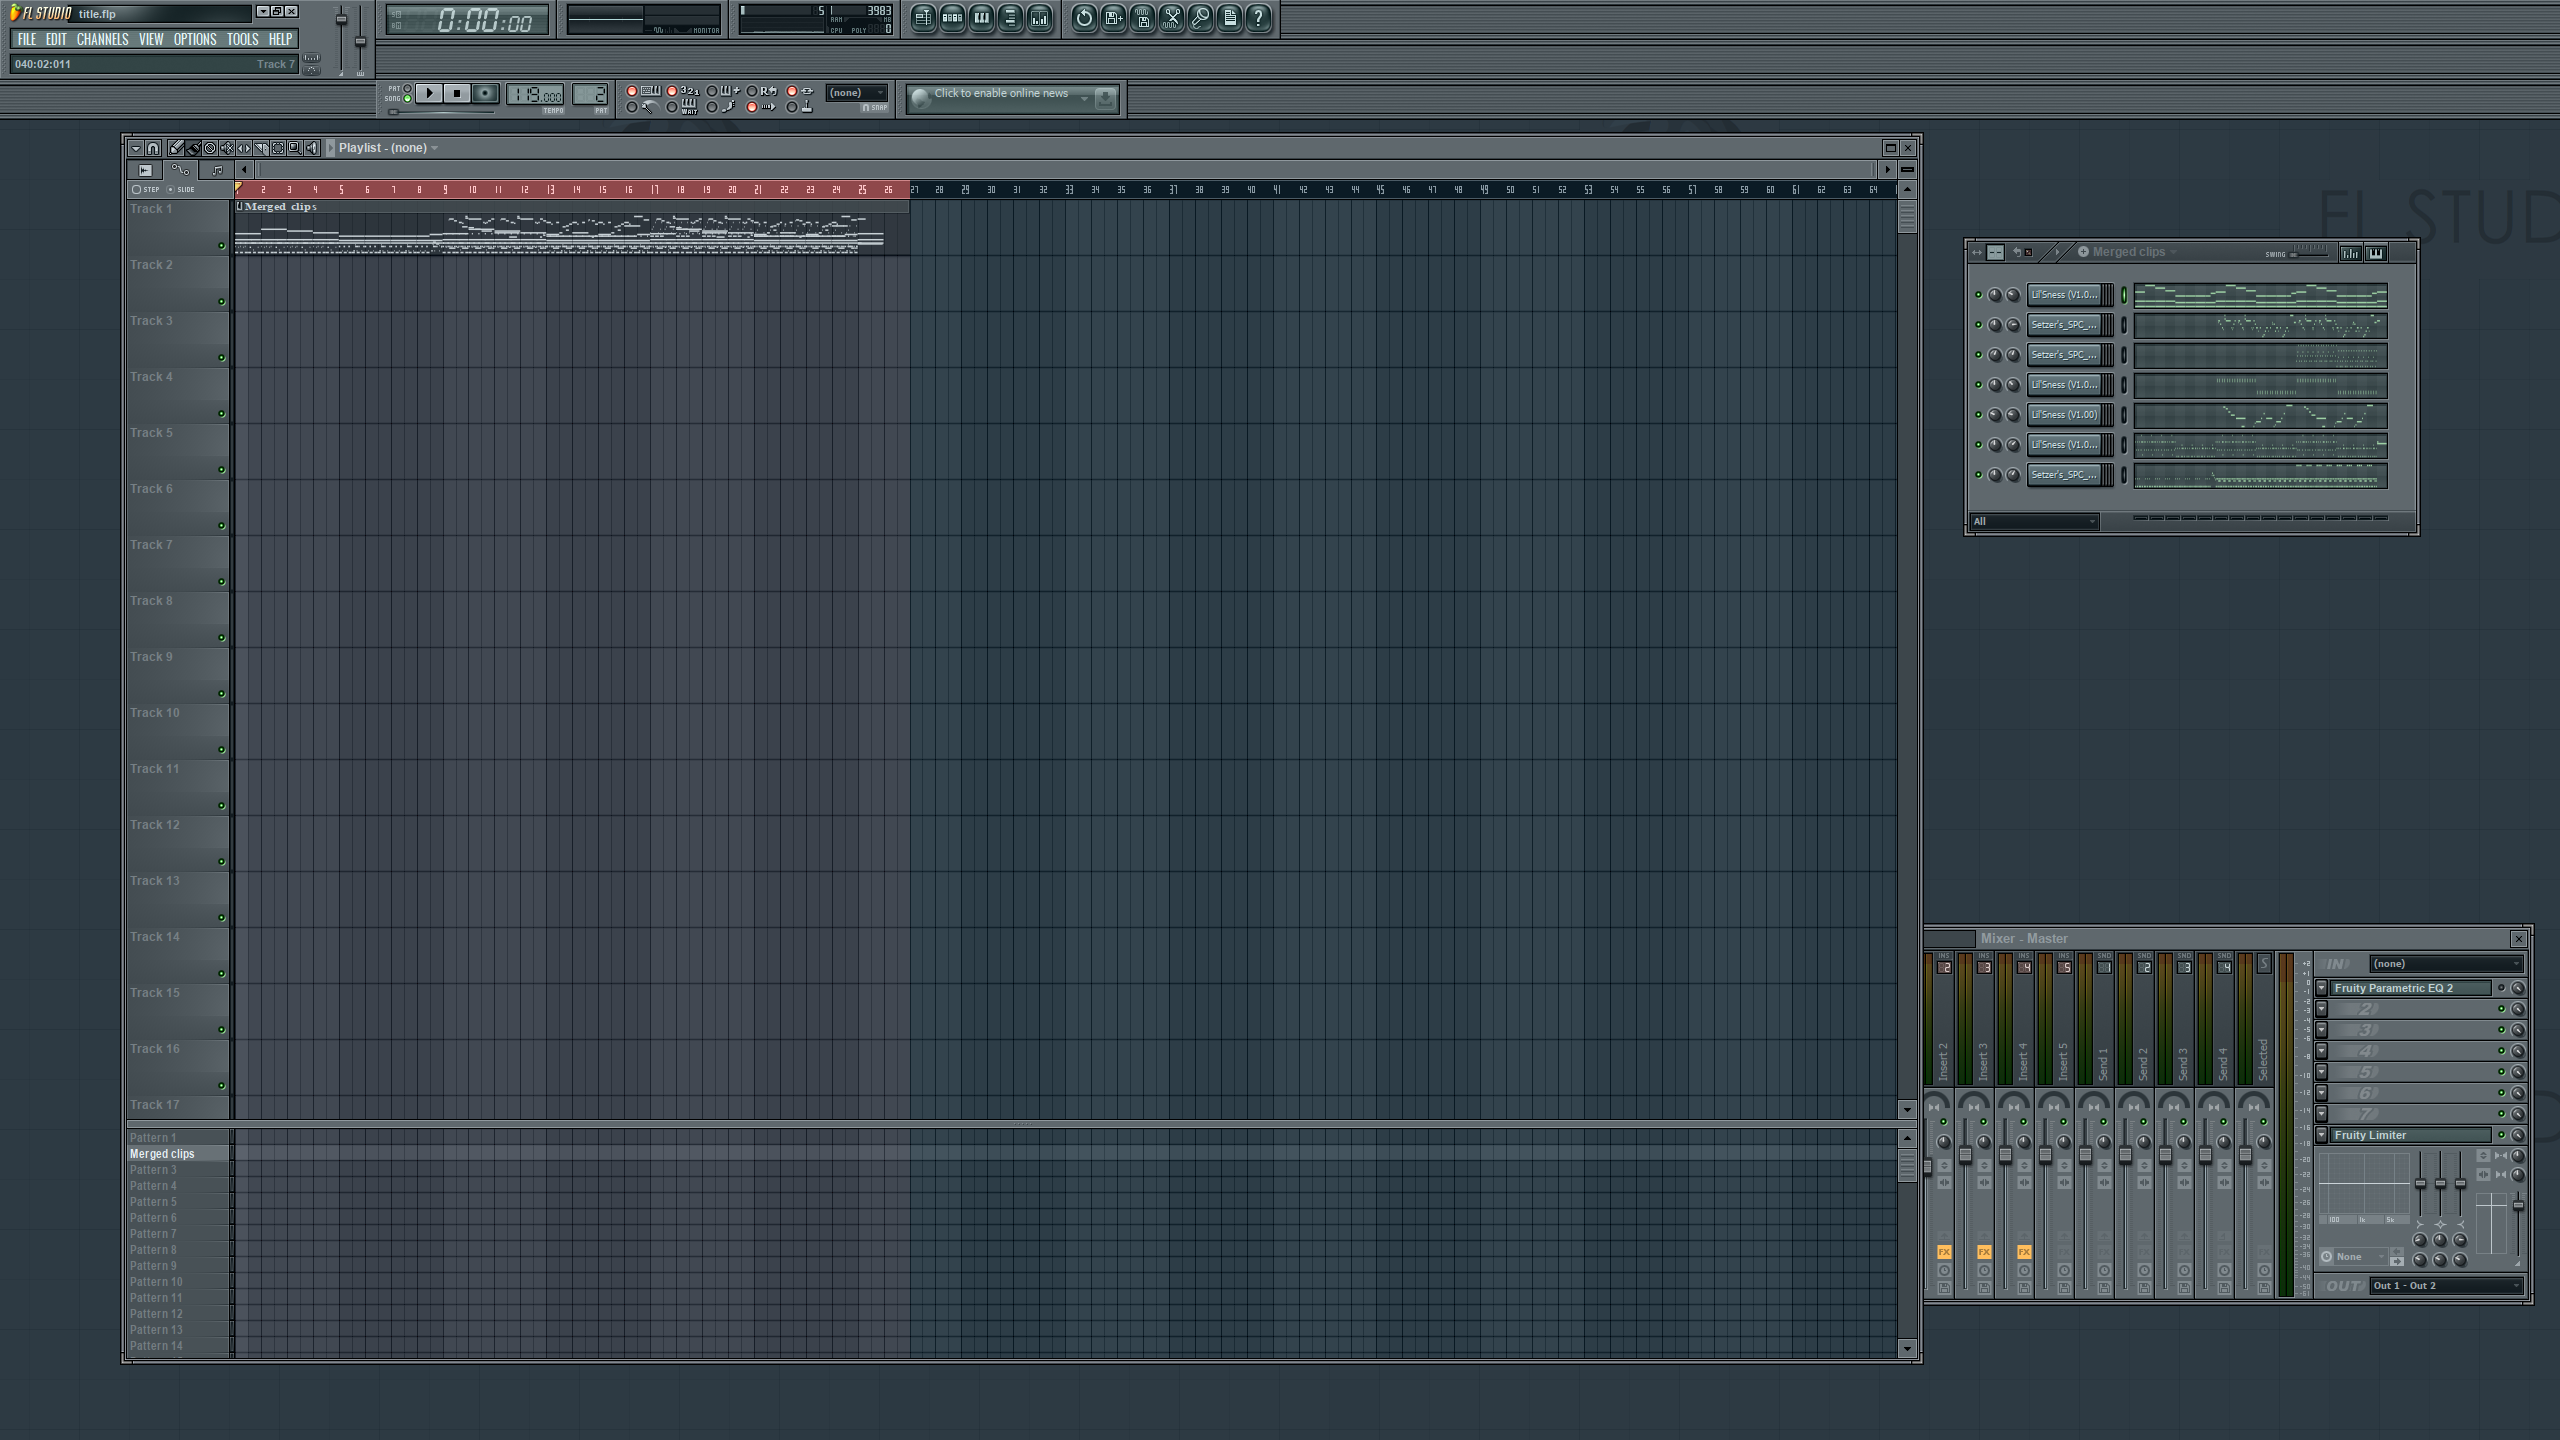2560x1440 pixels.
Task: Select the Delete tool in Playlist
Action: [210, 148]
